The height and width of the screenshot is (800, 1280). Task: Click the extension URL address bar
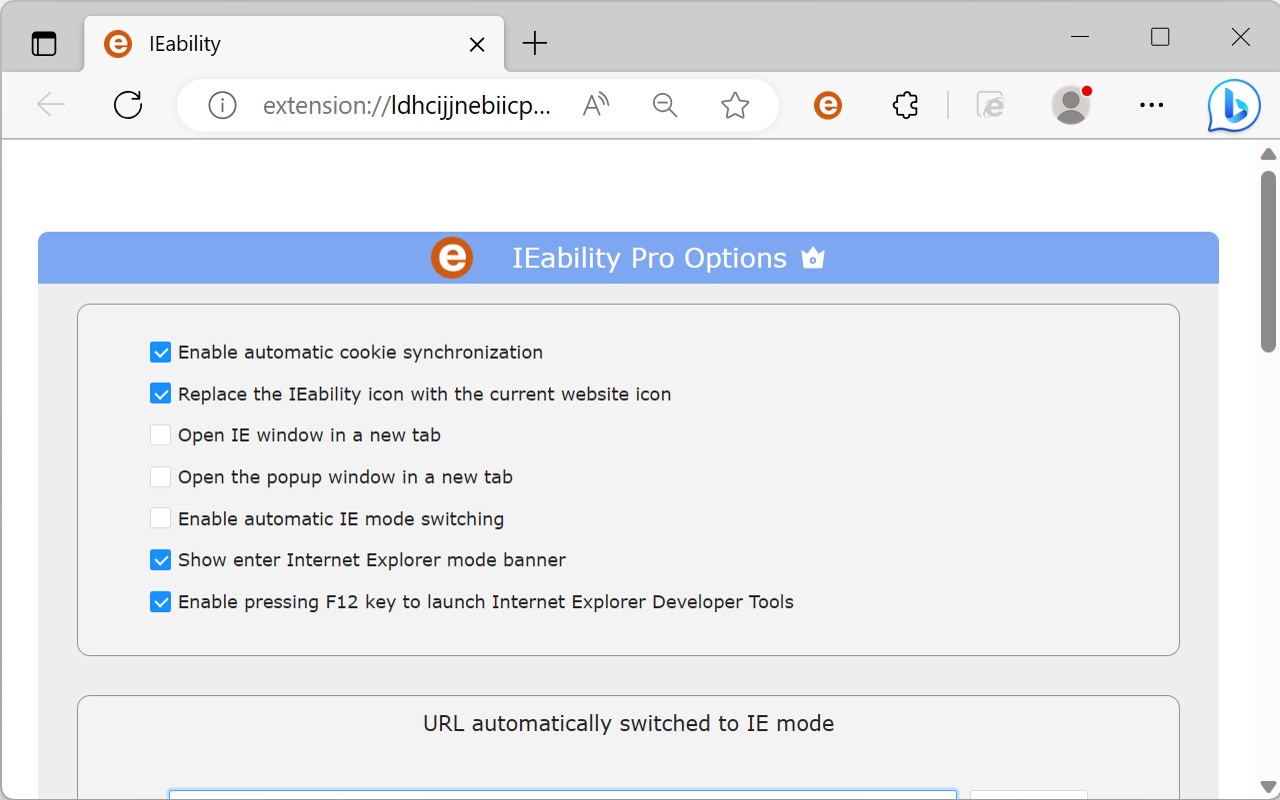406,105
